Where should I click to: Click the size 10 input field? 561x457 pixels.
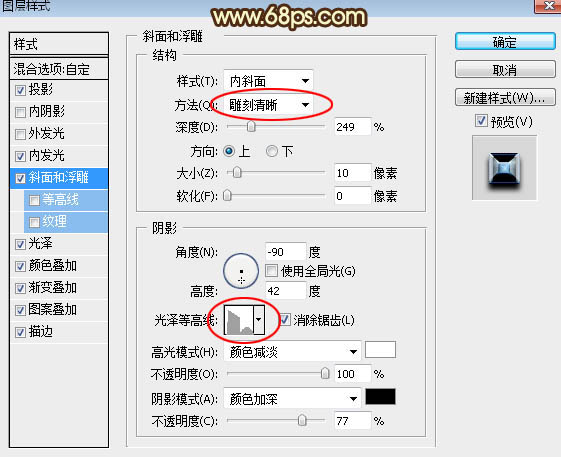click(352, 173)
